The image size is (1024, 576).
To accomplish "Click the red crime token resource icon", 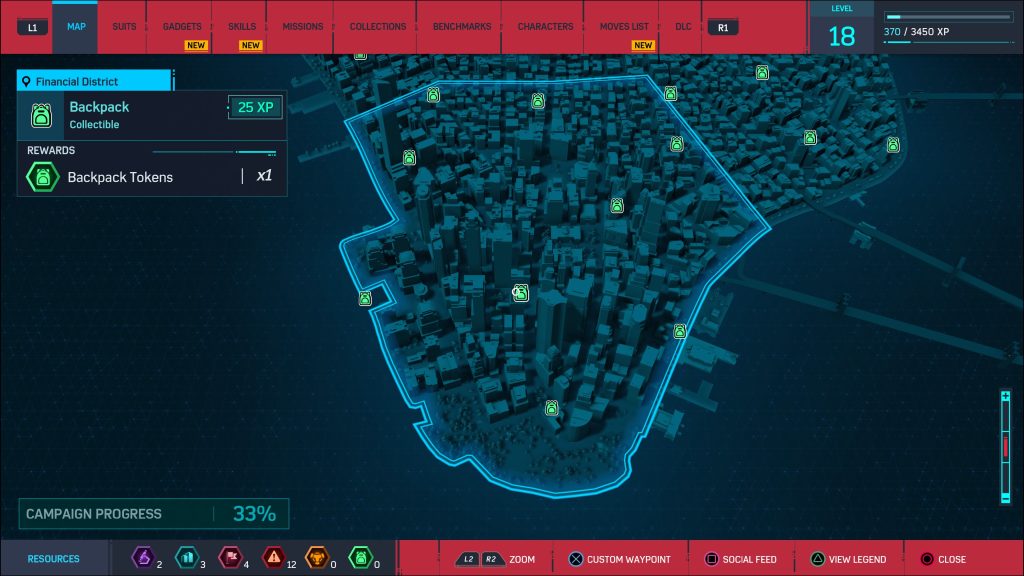I will coord(274,558).
